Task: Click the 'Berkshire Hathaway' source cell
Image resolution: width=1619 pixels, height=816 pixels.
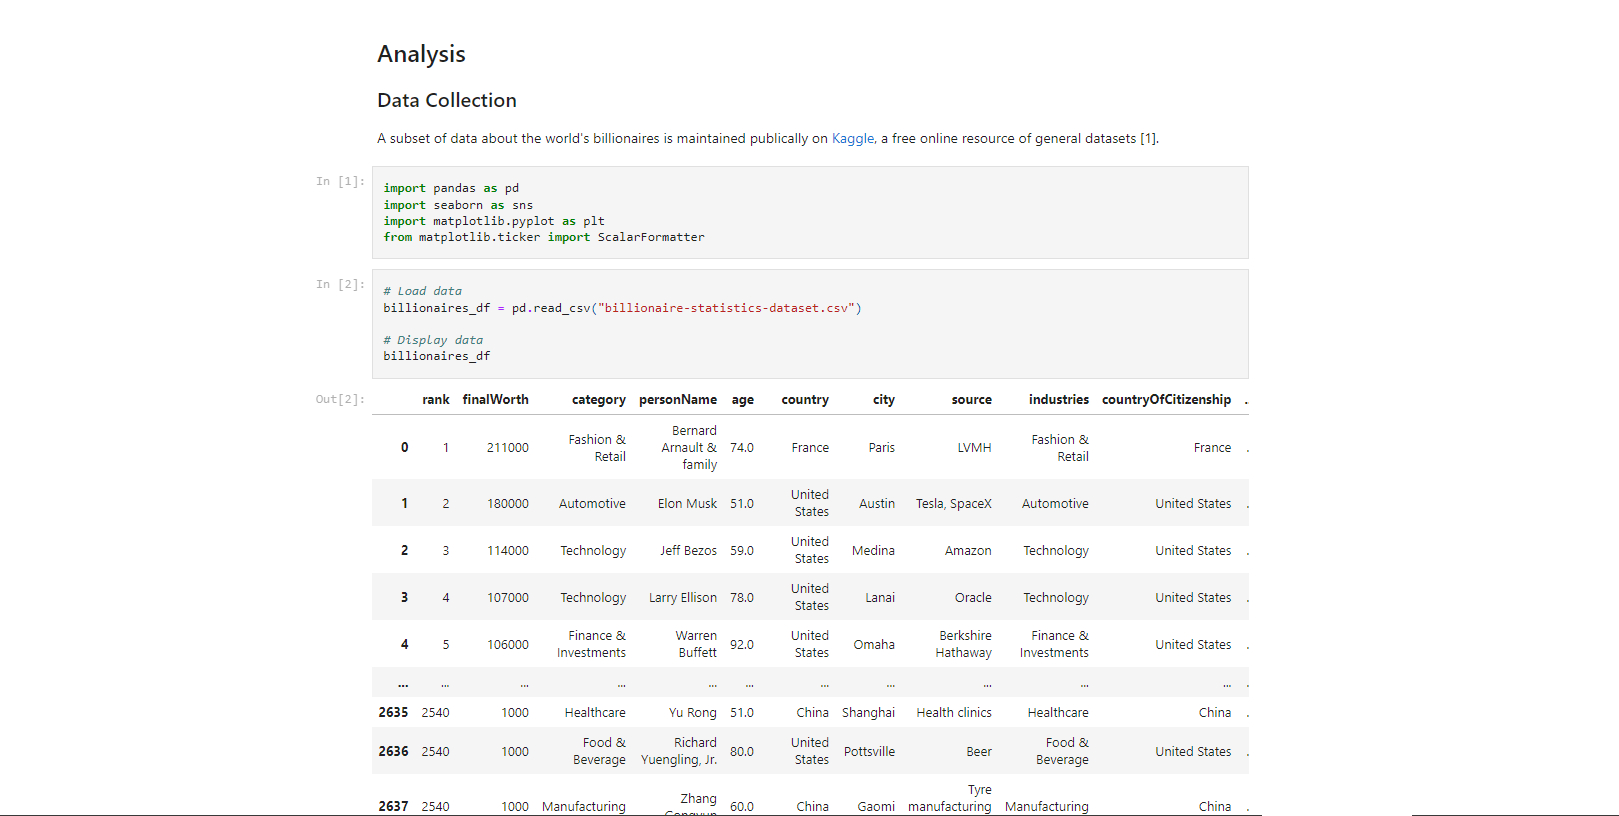Action: [x=964, y=645]
